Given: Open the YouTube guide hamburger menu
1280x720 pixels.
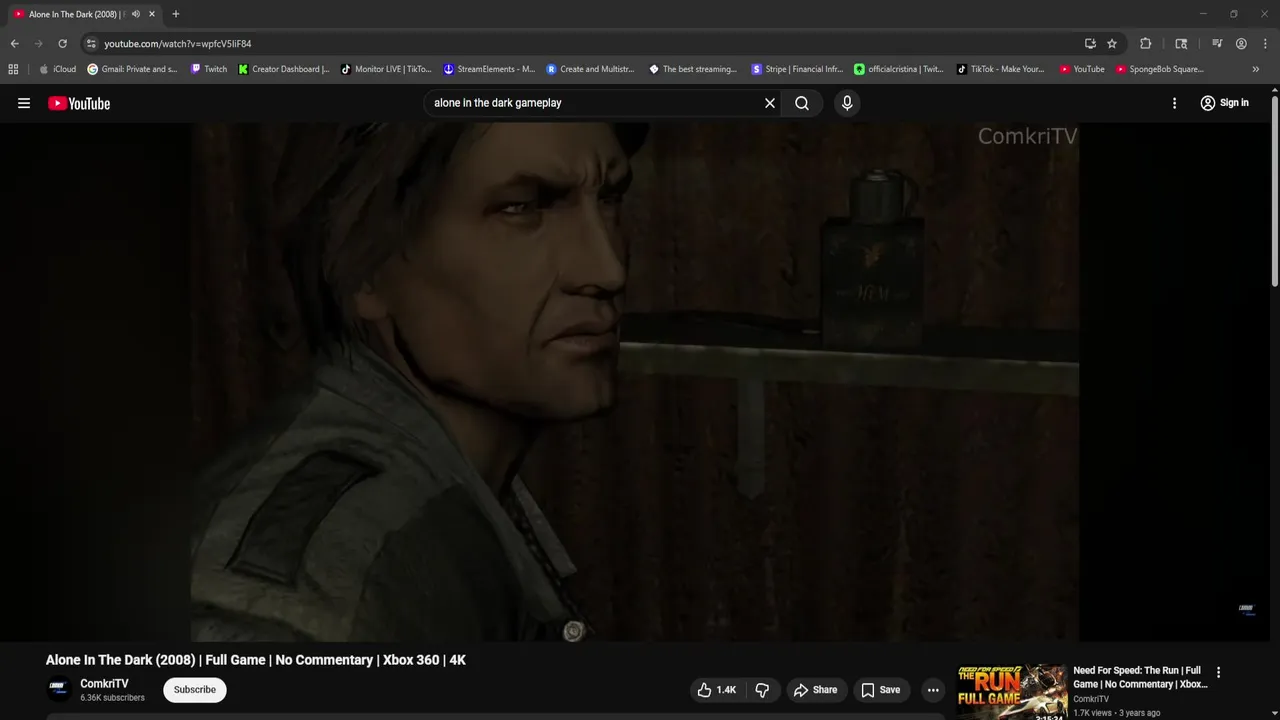Looking at the screenshot, I should click(x=24, y=103).
